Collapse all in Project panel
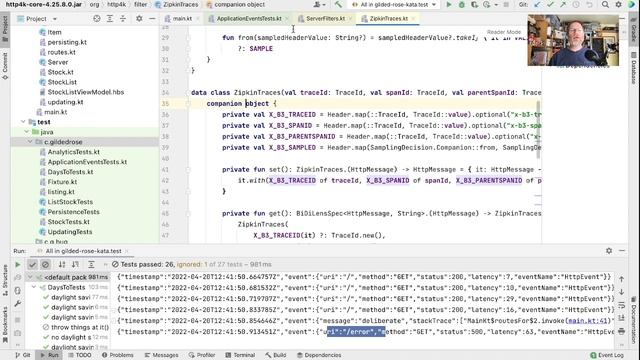 click(x=123, y=19)
